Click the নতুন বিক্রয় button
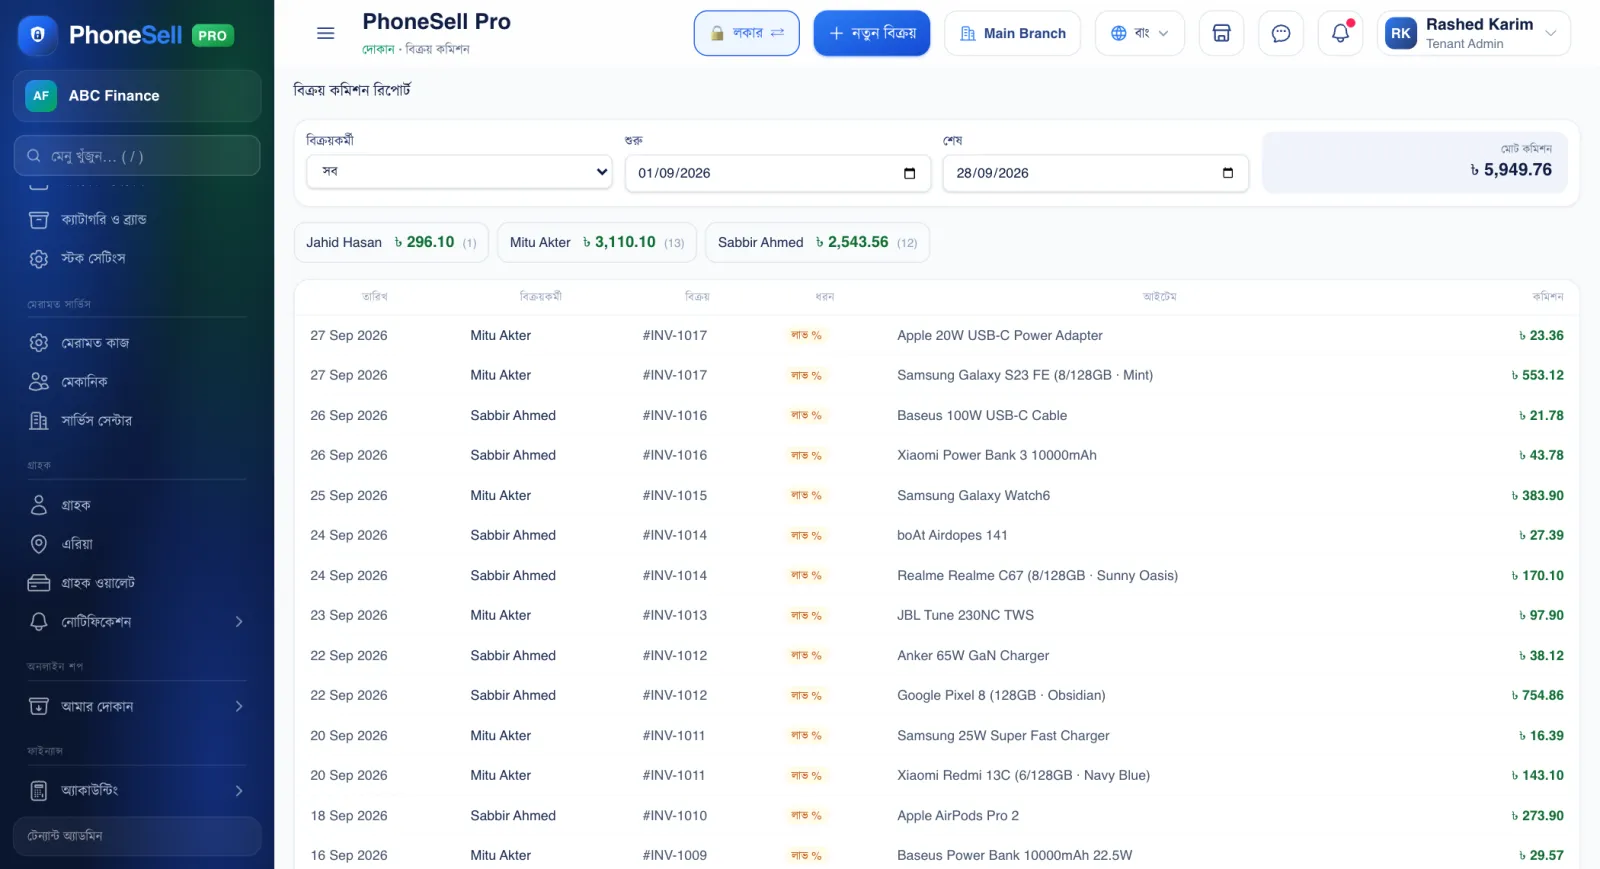The height and width of the screenshot is (869, 1600). pos(872,33)
